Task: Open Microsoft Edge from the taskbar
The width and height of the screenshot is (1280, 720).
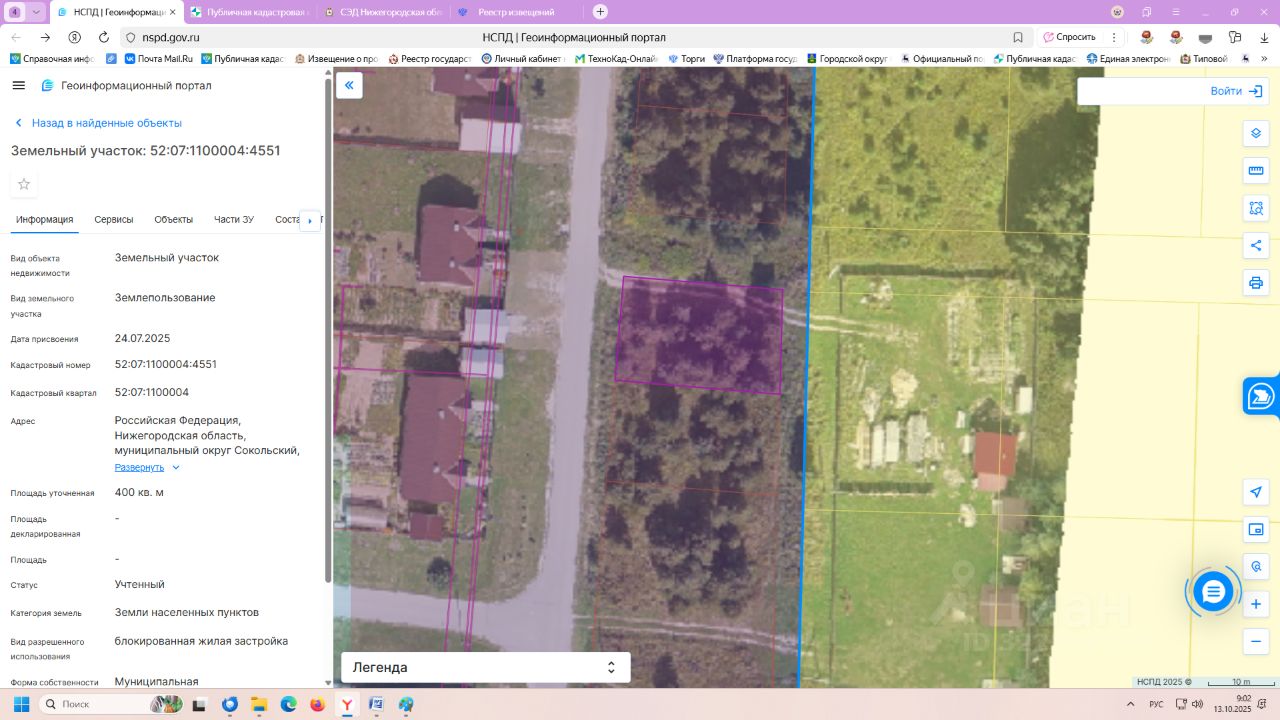Action: [288, 704]
